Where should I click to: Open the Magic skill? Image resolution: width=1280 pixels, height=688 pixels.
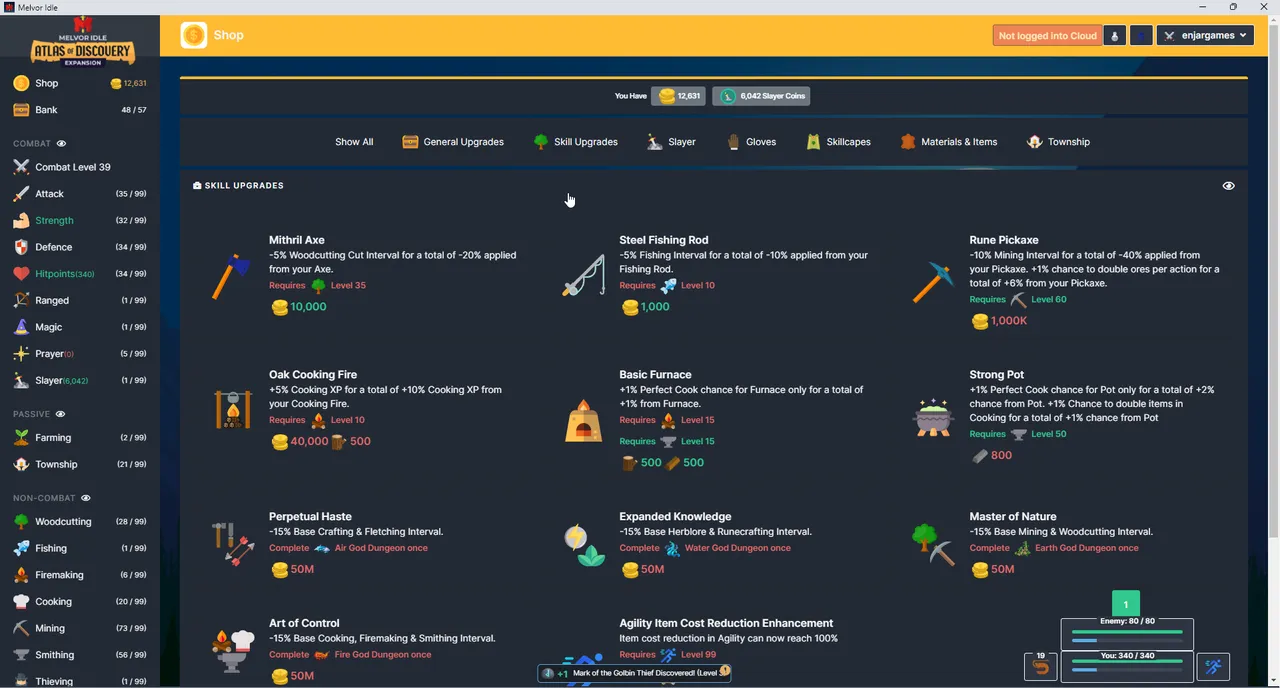tap(80, 327)
